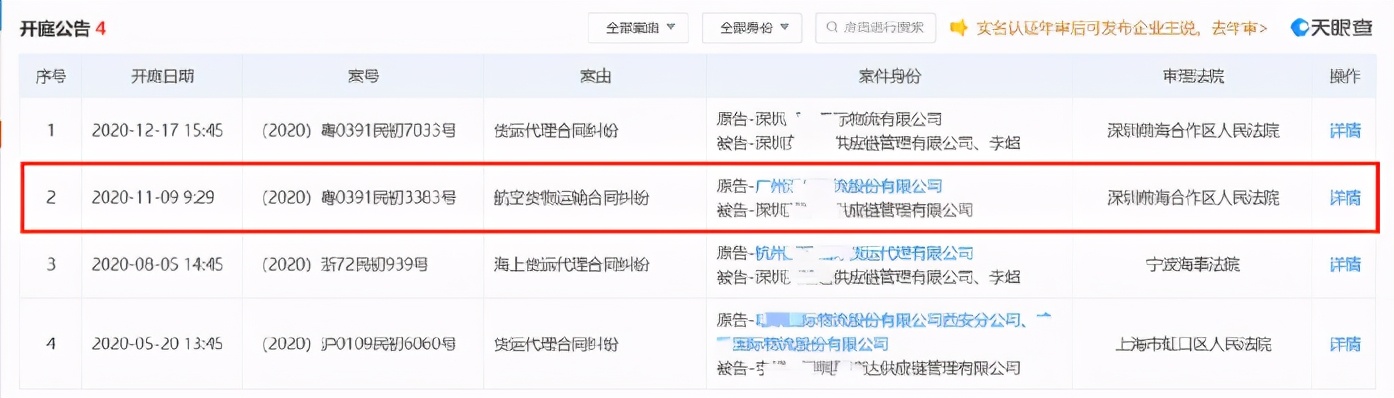Select case number 浙72民初939号
Image resolution: width=1394 pixels, height=398 pixels.
(x=345, y=265)
